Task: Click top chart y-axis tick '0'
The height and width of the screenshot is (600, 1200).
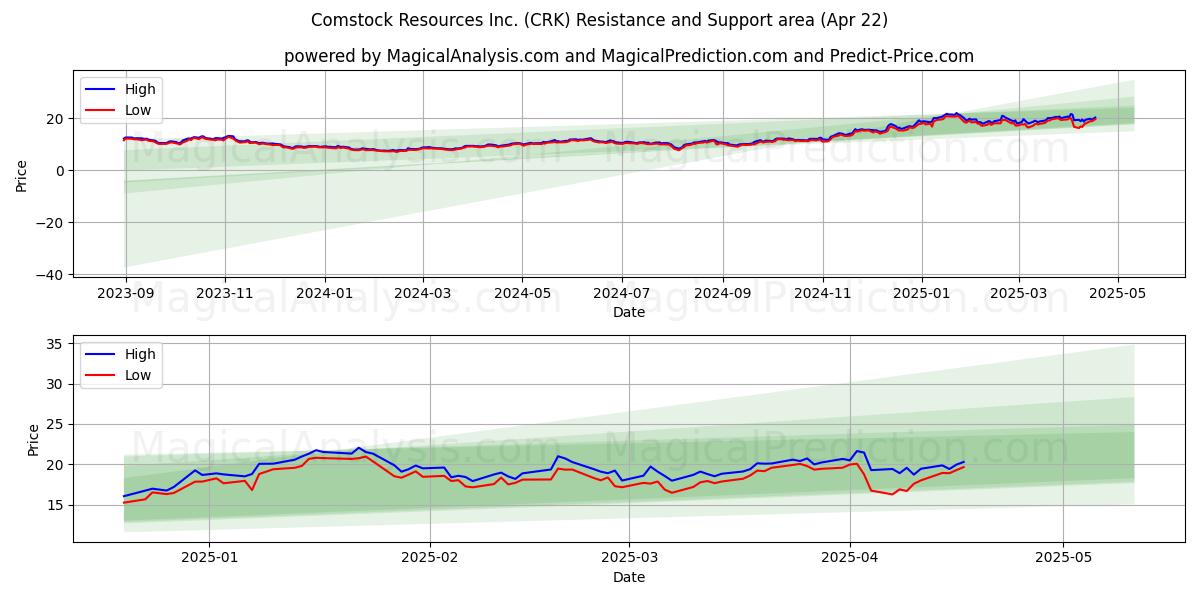Action: 62,171
